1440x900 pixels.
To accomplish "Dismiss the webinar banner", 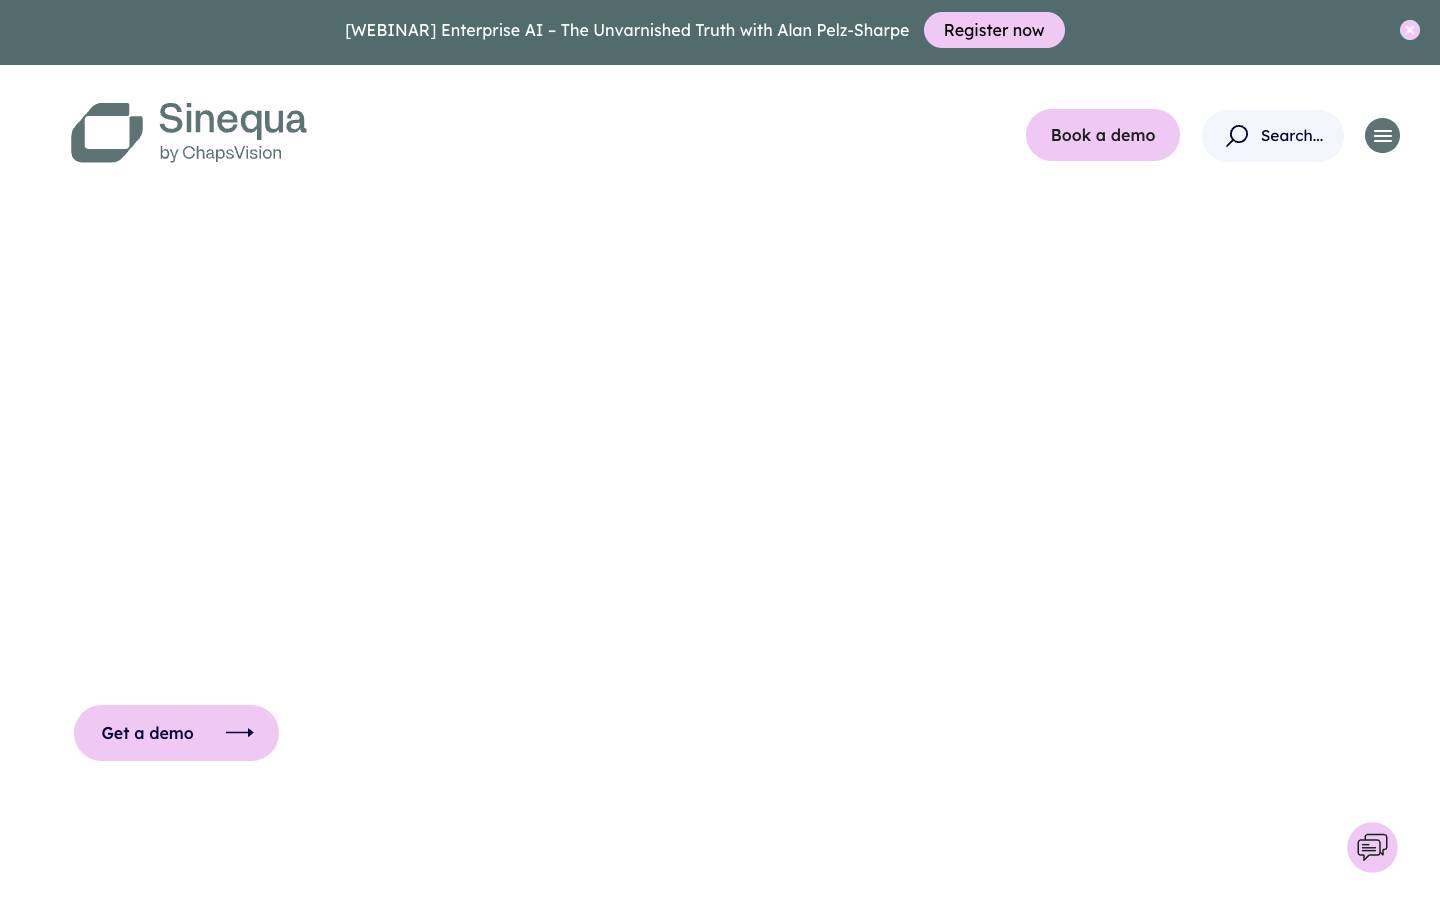I will tap(1410, 30).
